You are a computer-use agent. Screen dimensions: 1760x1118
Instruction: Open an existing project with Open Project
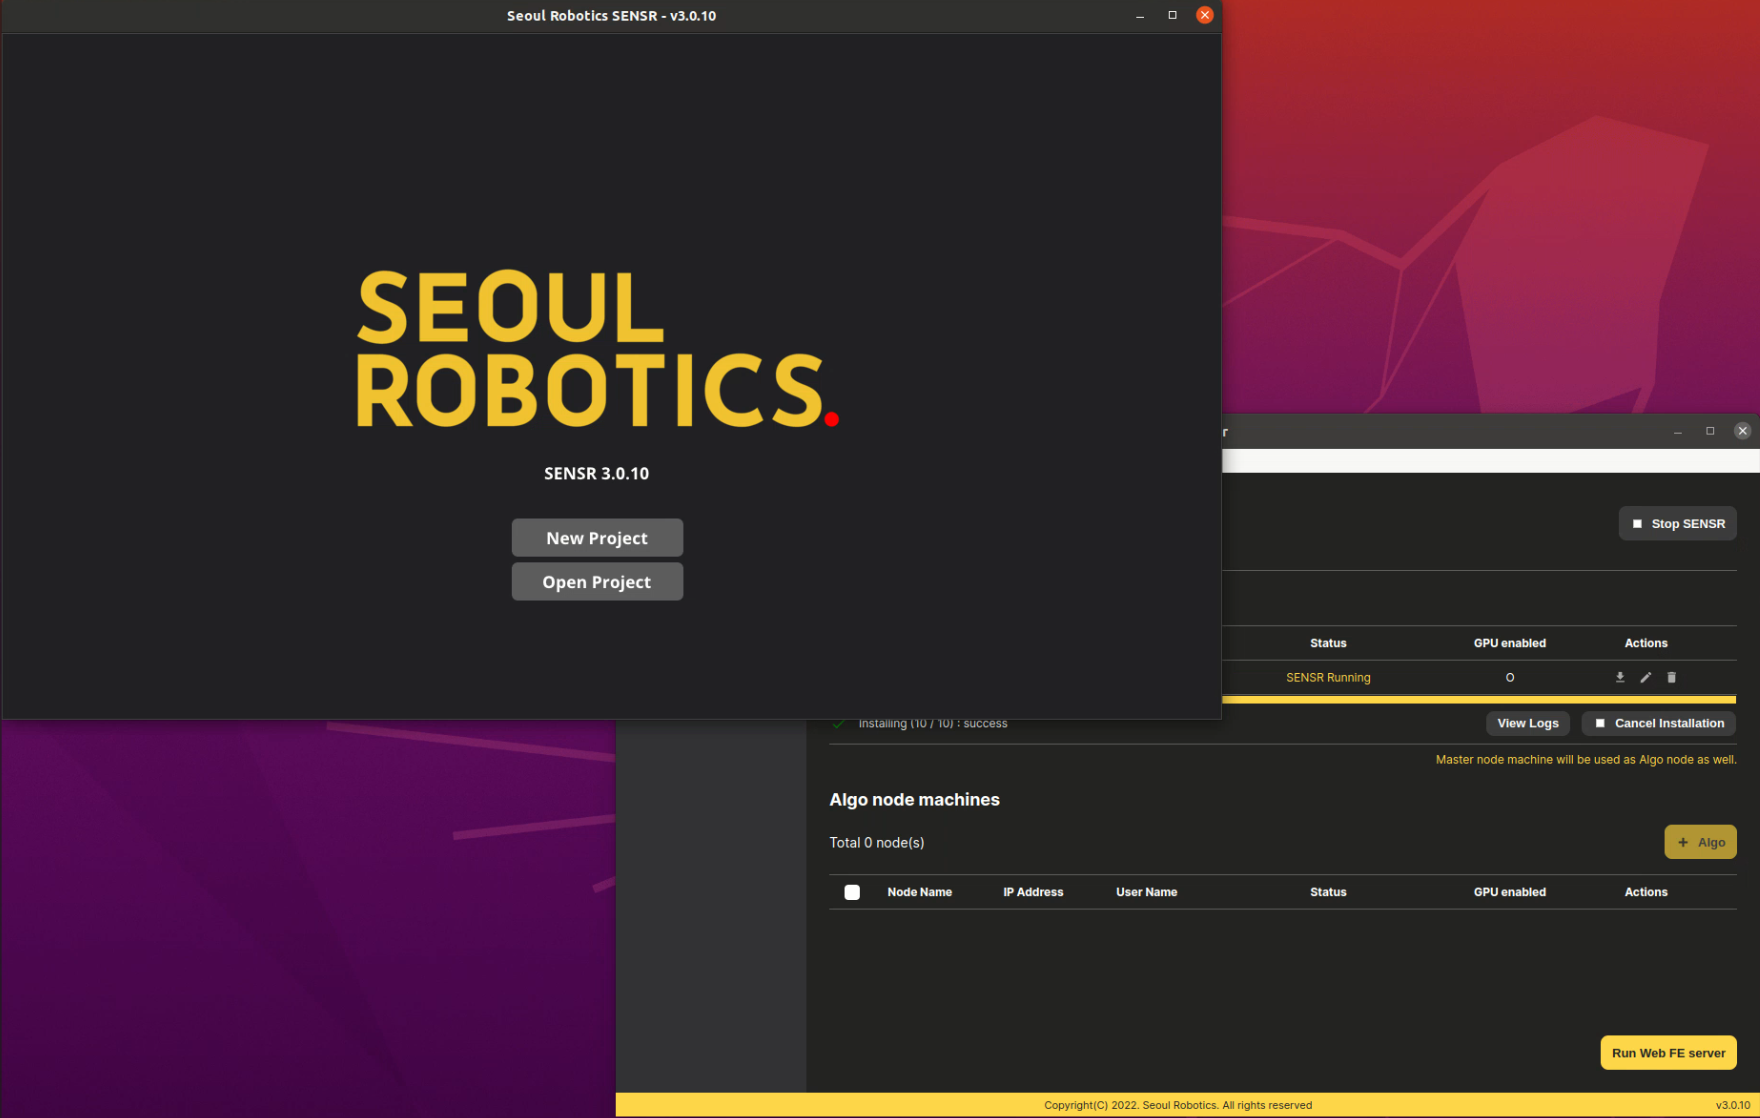tap(597, 581)
